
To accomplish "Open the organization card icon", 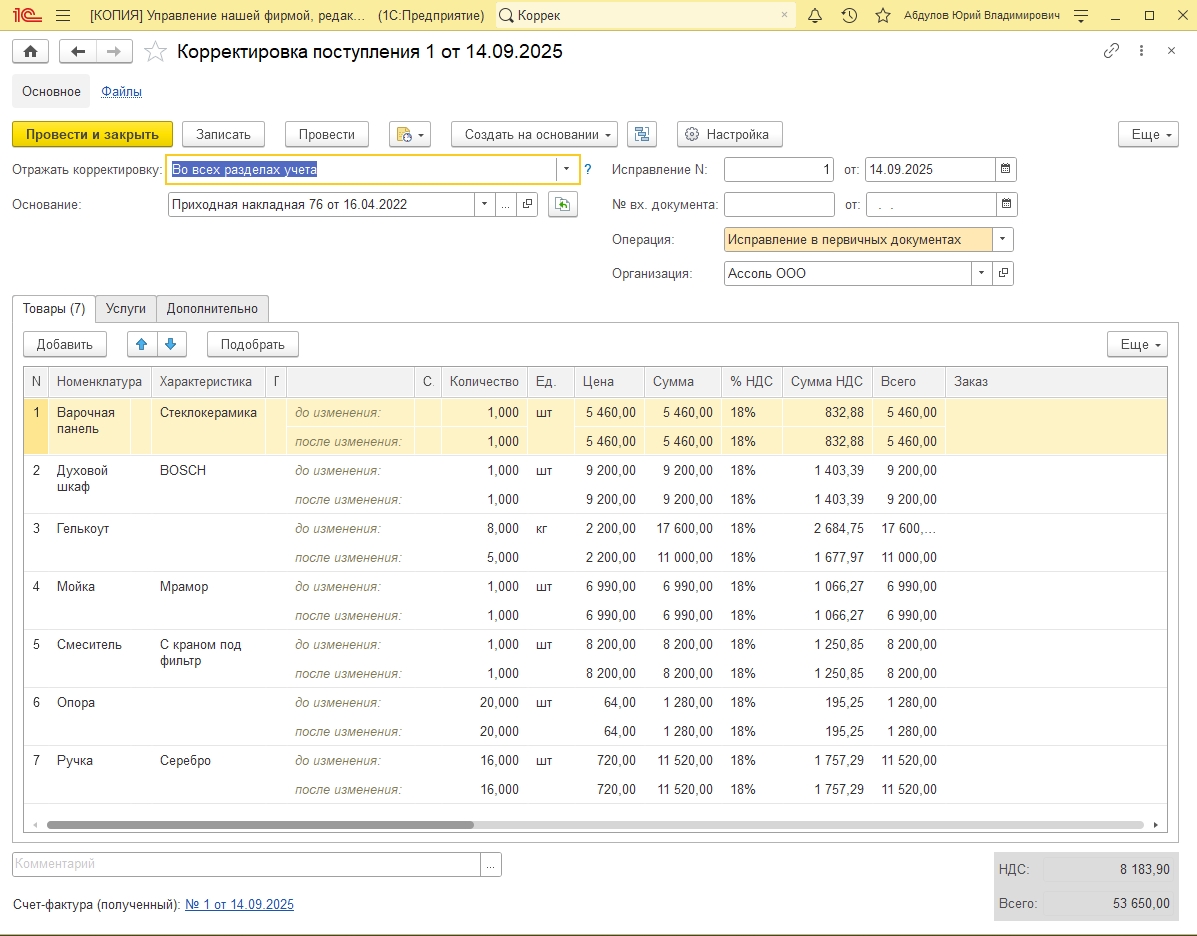I will pyautogui.click(x=1003, y=273).
